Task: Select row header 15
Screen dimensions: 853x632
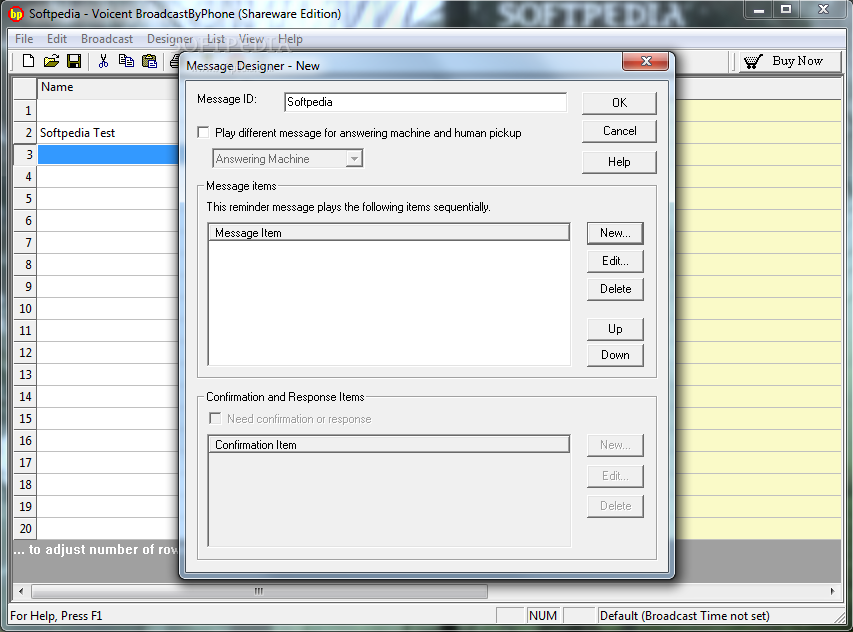Action: coord(26,419)
